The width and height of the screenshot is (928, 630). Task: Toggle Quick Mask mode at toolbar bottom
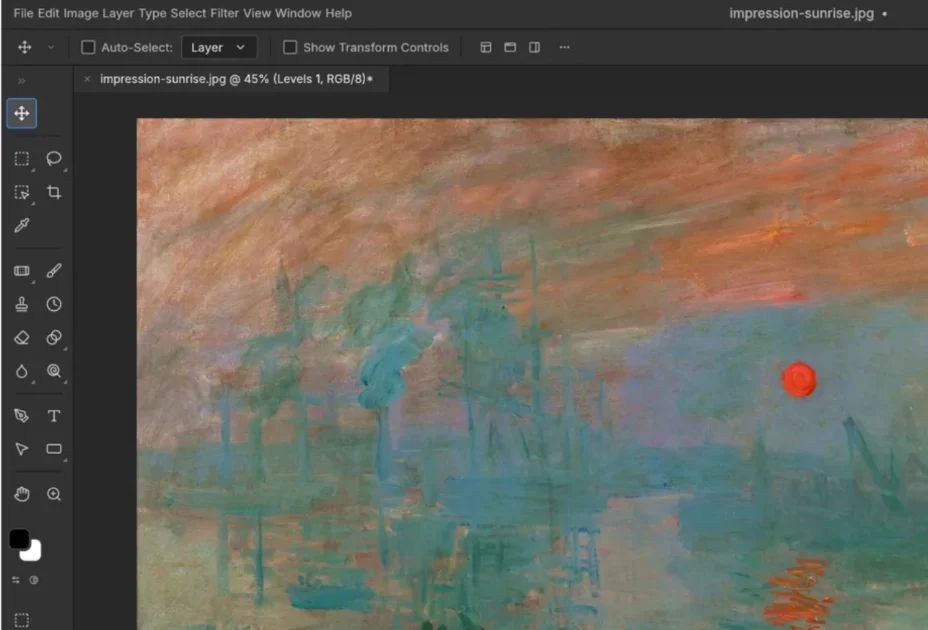click(22, 620)
